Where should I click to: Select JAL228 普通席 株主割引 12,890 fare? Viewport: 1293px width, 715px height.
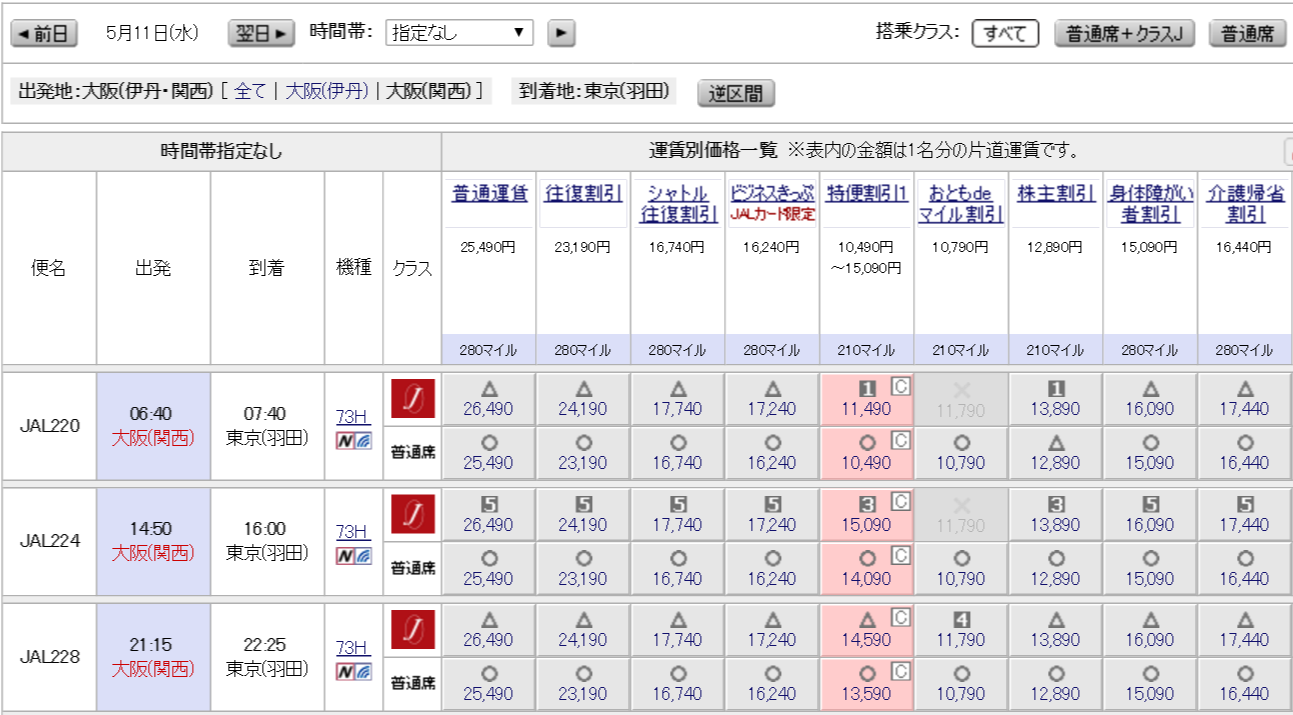point(1056,683)
